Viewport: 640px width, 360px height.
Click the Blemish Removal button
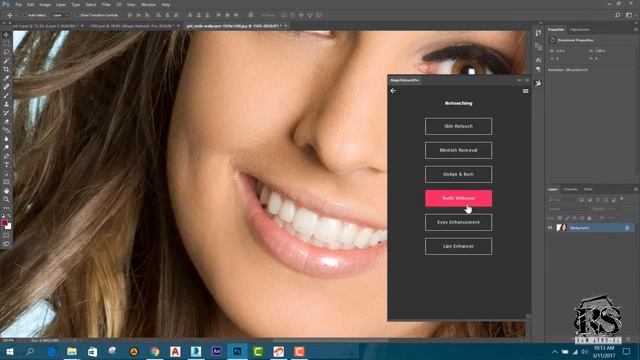pyautogui.click(x=458, y=150)
